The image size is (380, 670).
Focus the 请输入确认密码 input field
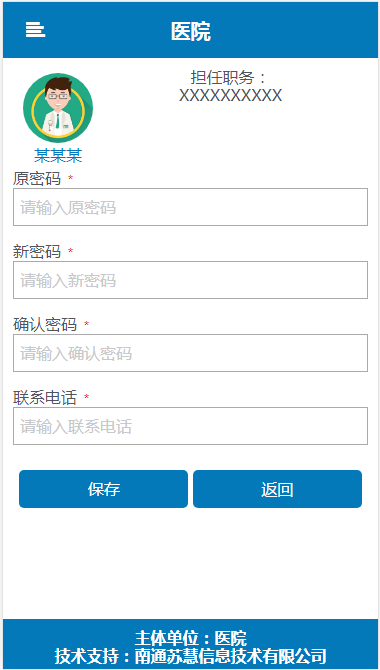190,353
